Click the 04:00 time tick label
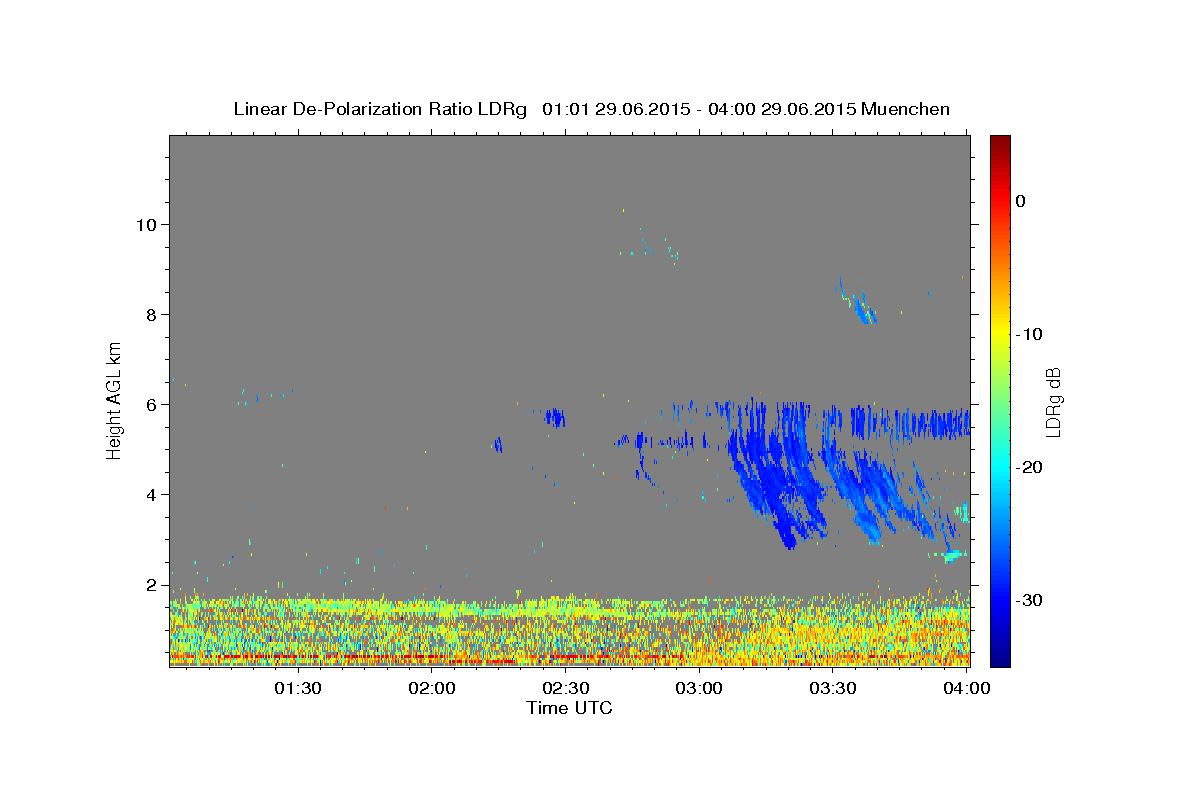Image resolution: width=1200 pixels, height=800 pixels. pyautogui.click(x=966, y=689)
